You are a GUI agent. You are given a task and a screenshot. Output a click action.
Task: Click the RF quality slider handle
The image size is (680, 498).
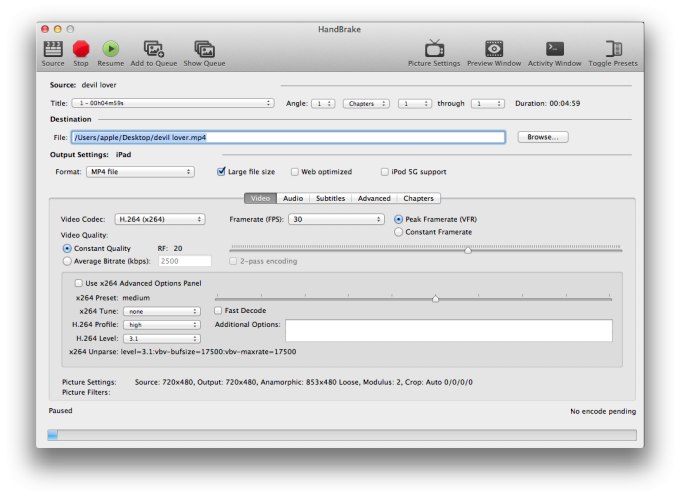[x=468, y=250]
